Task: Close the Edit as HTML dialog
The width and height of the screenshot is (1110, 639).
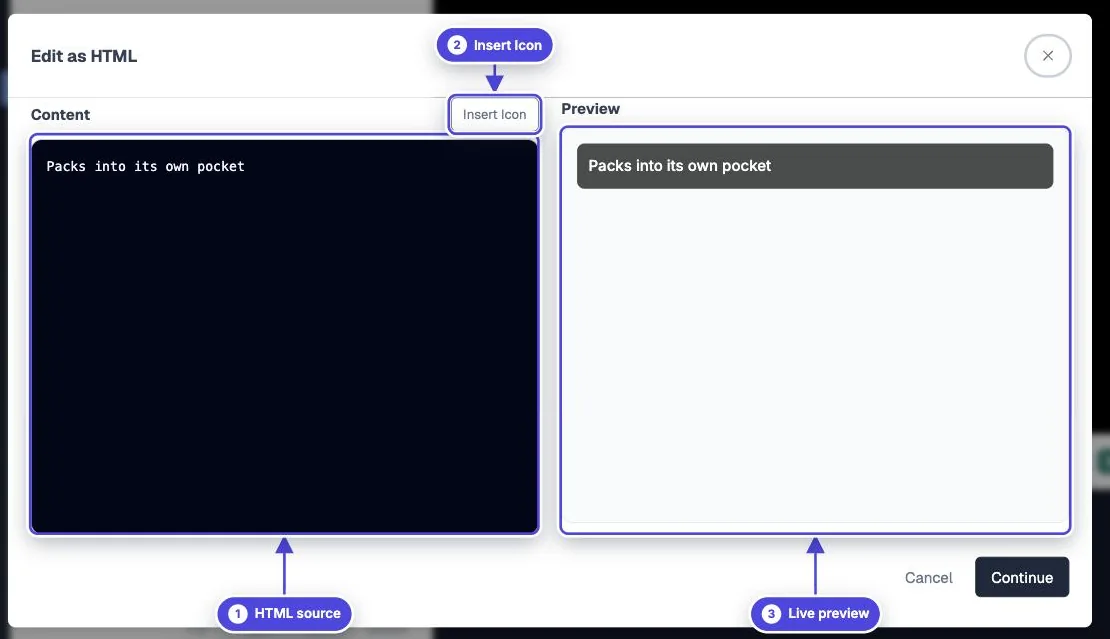Action: pos(1047,56)
